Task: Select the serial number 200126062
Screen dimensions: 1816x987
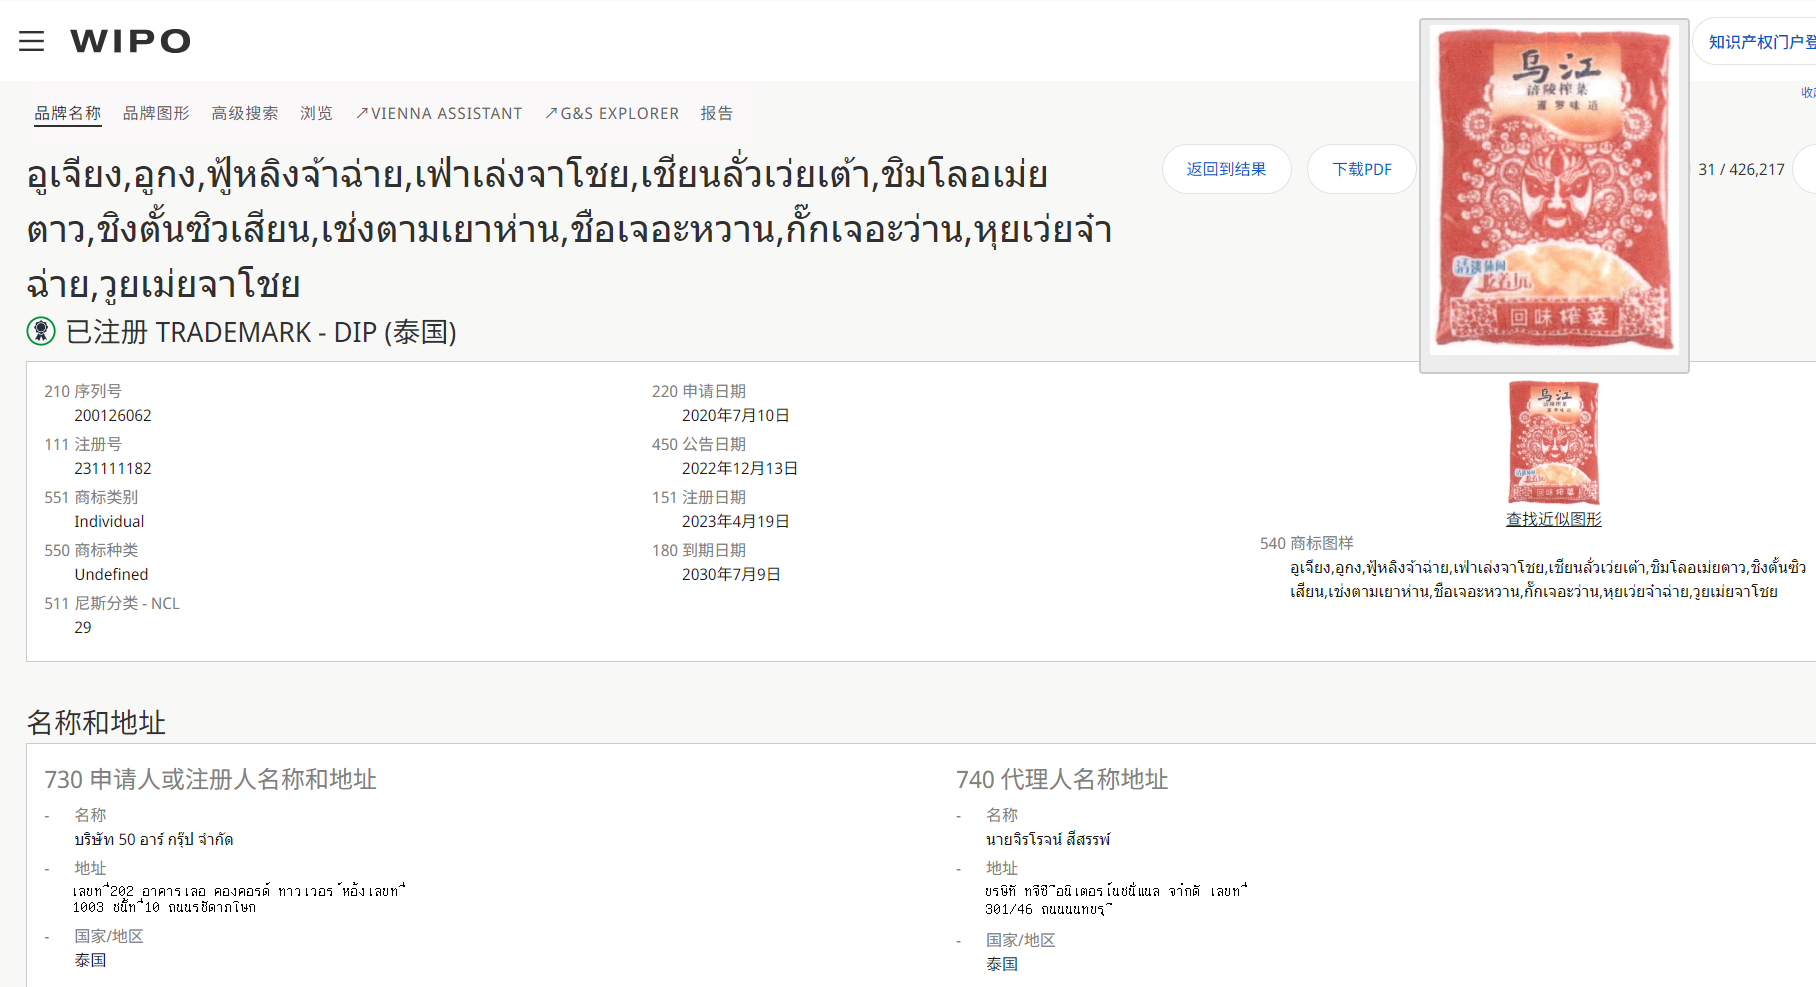Action: coord(113,415)
